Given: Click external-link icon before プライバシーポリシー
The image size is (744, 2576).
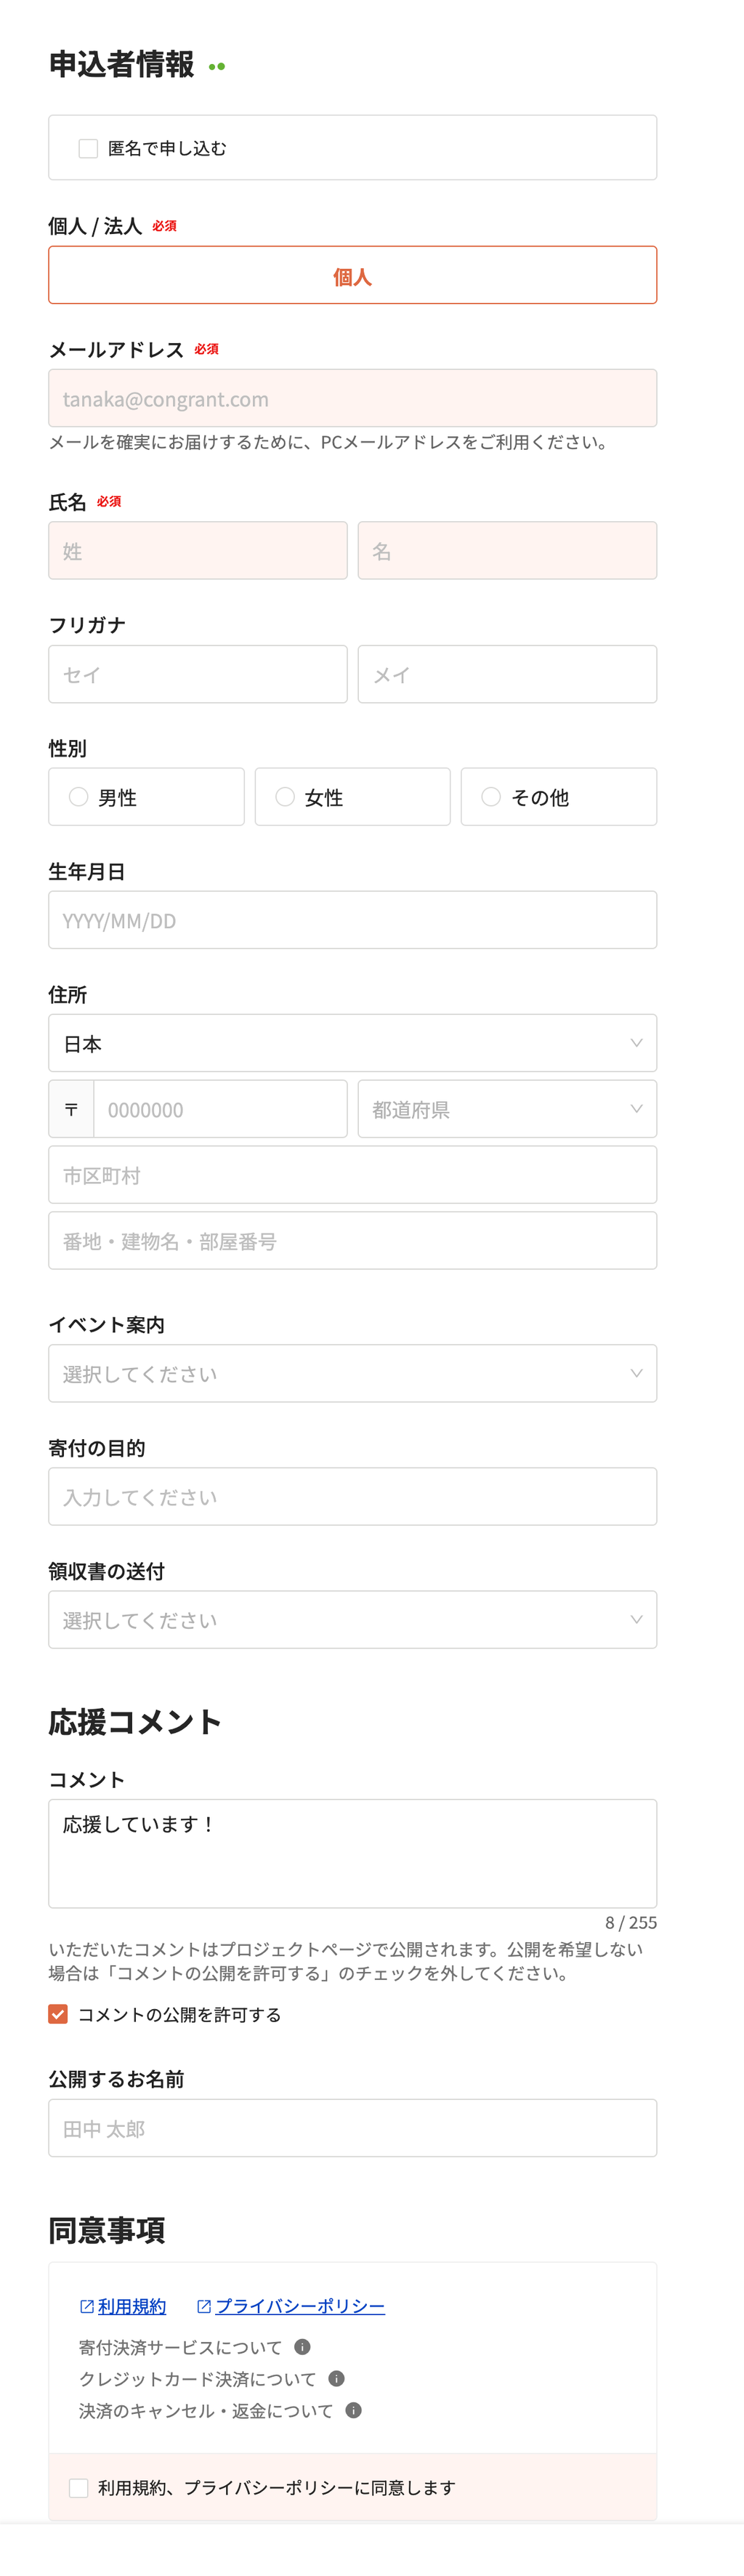Looking at the screenshot, I should pyautogui.click(x=204, y=2306).
